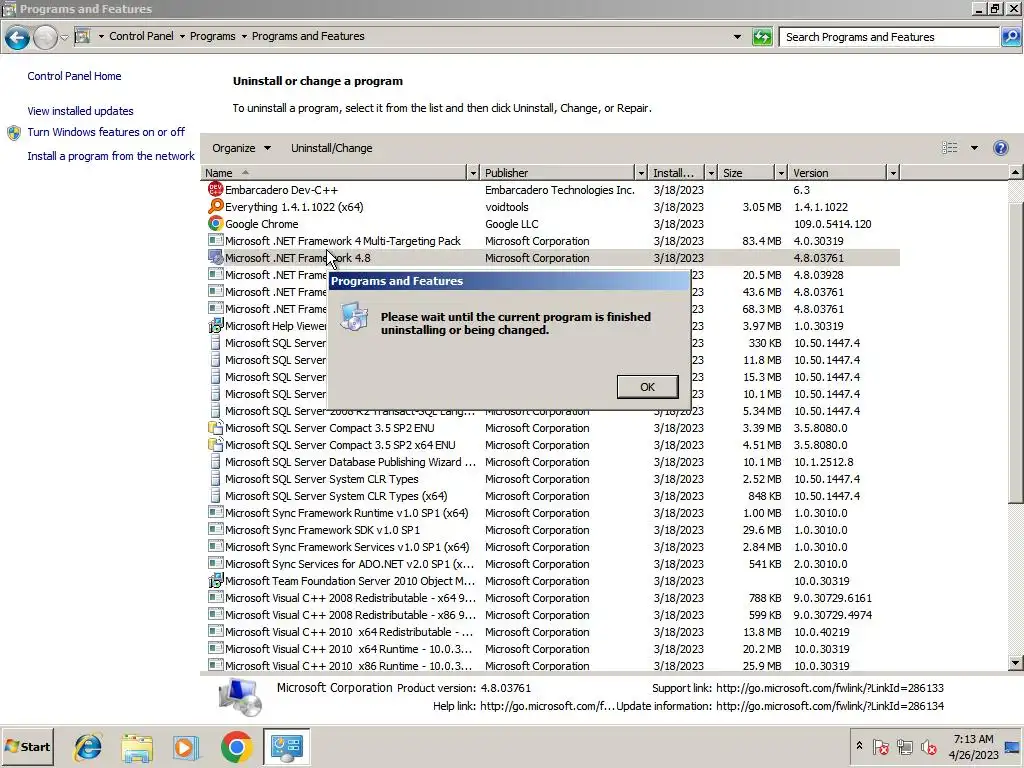This screenshot has height=768, width=1024.
Task: Click Install a program from the network
Action: pyautogui.click(x=111, y=156)
